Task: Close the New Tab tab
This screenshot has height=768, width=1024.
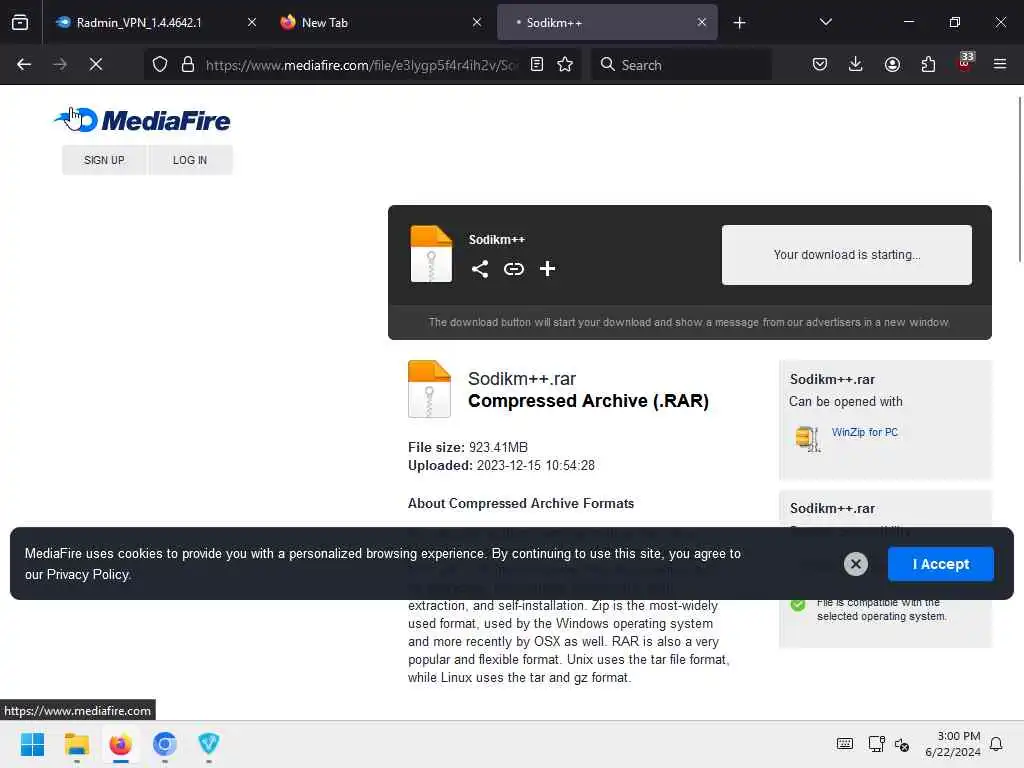Action: [x=477, y=22]
